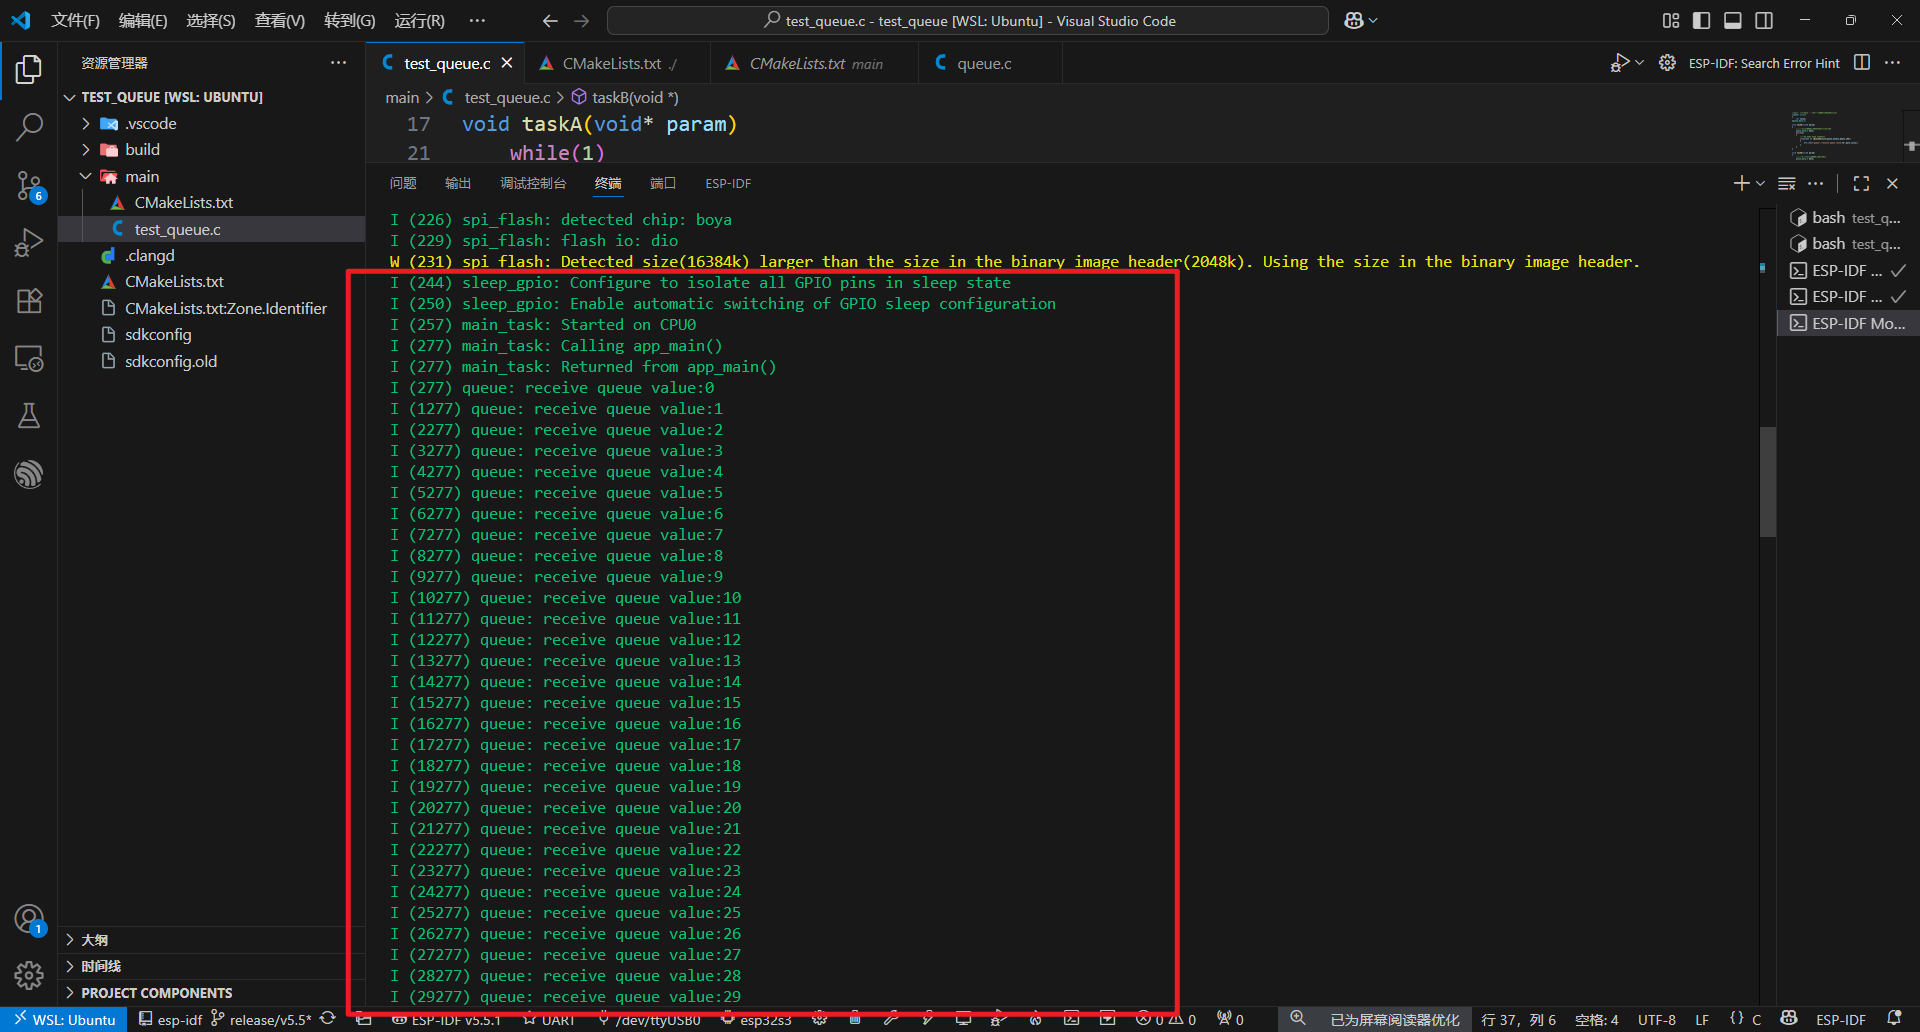This screenshot has width=1920, height=1032.
Task: Open the Testing flask view
Action: coord(29,416)
